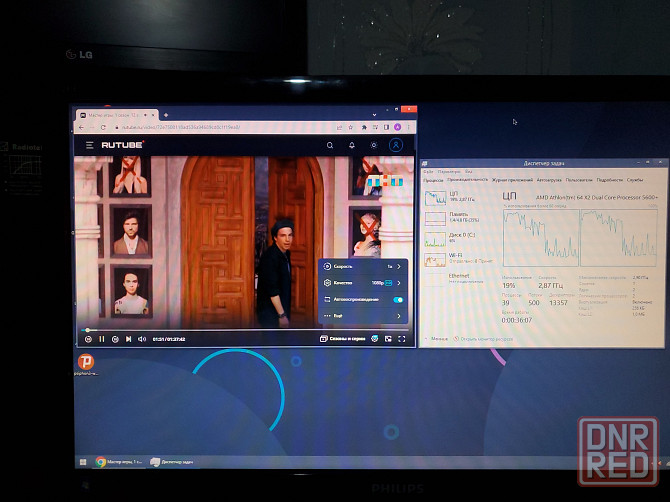Viewport: 670px width, 502px height.
Task: Select Ethernet in performance list
Action: tap(458, 278)
